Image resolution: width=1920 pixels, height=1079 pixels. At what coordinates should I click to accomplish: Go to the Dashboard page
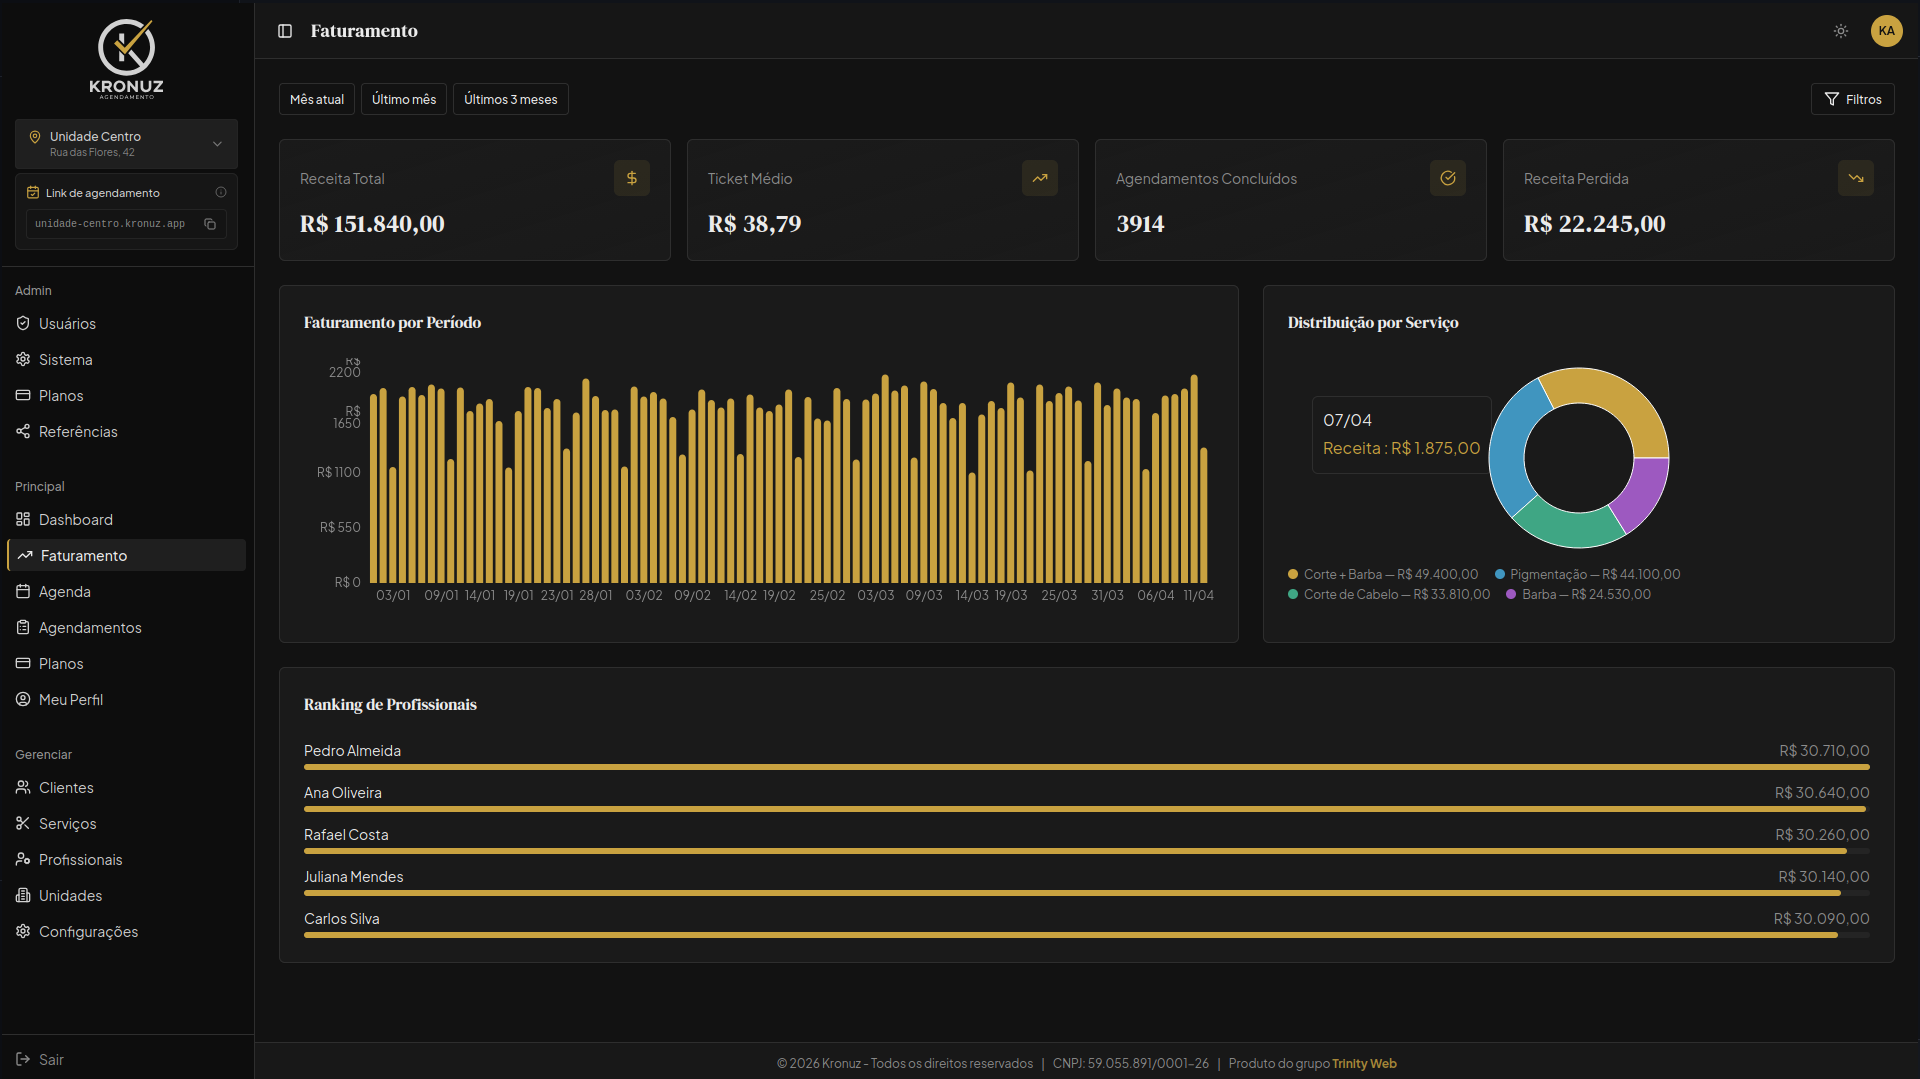click(75, 520)
